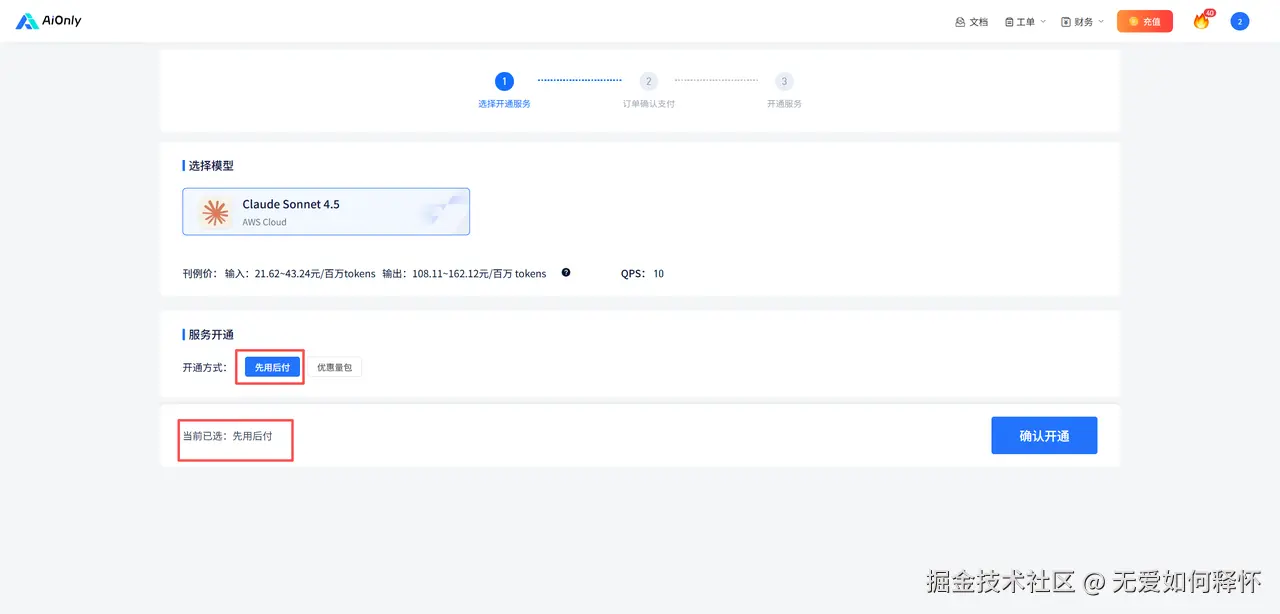The image size is (1280, 614).
Task: Click the Claude starburst model icon
Action: [x=215, y=212]
